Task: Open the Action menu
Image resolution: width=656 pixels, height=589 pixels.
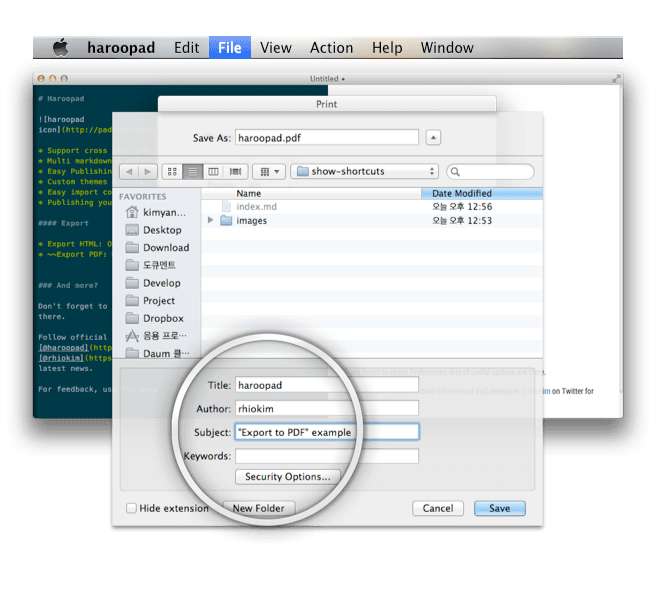Action: point(331,47)
